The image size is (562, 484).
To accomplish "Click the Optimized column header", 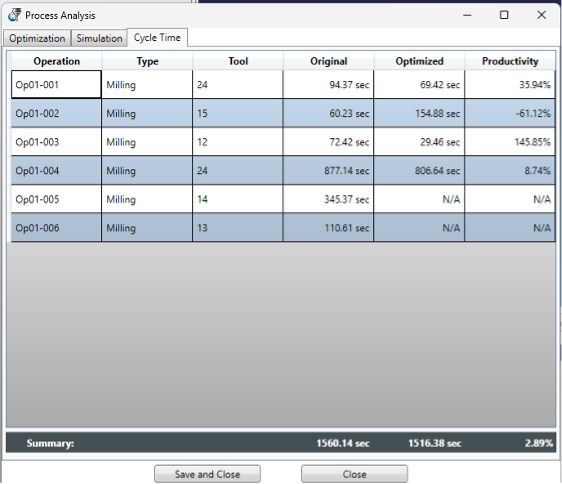I will tap(419, 61).
